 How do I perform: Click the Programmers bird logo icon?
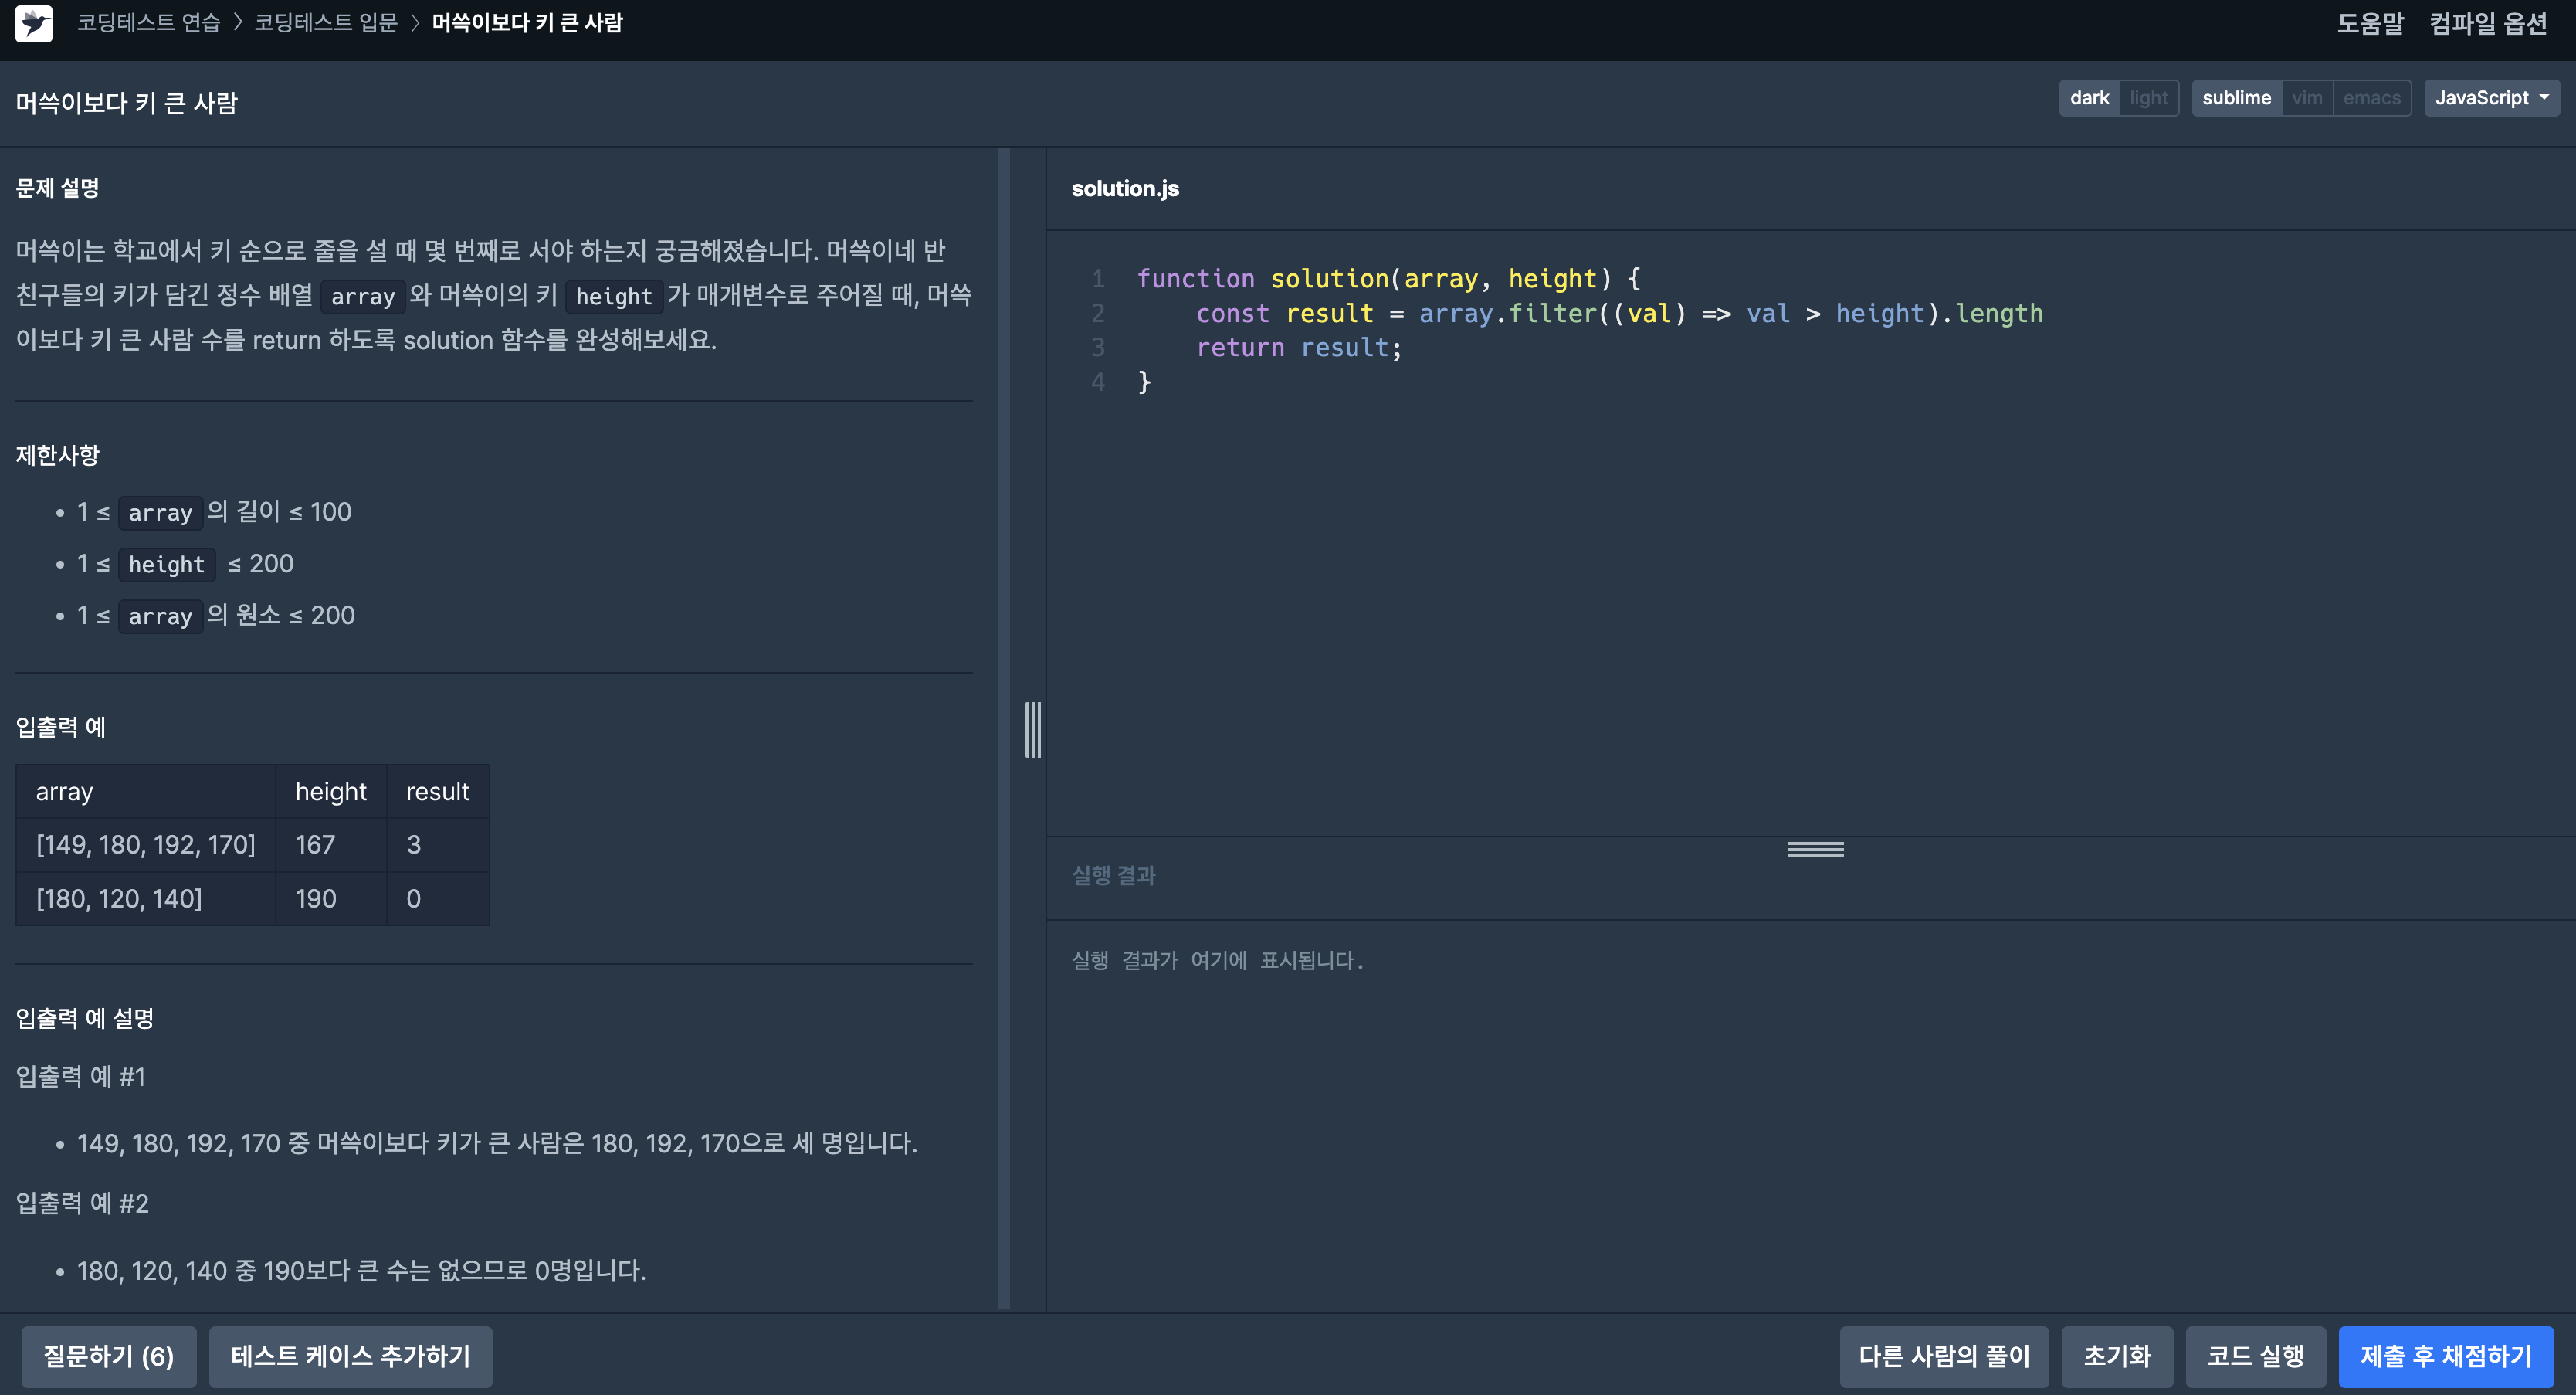click(34, 23)
